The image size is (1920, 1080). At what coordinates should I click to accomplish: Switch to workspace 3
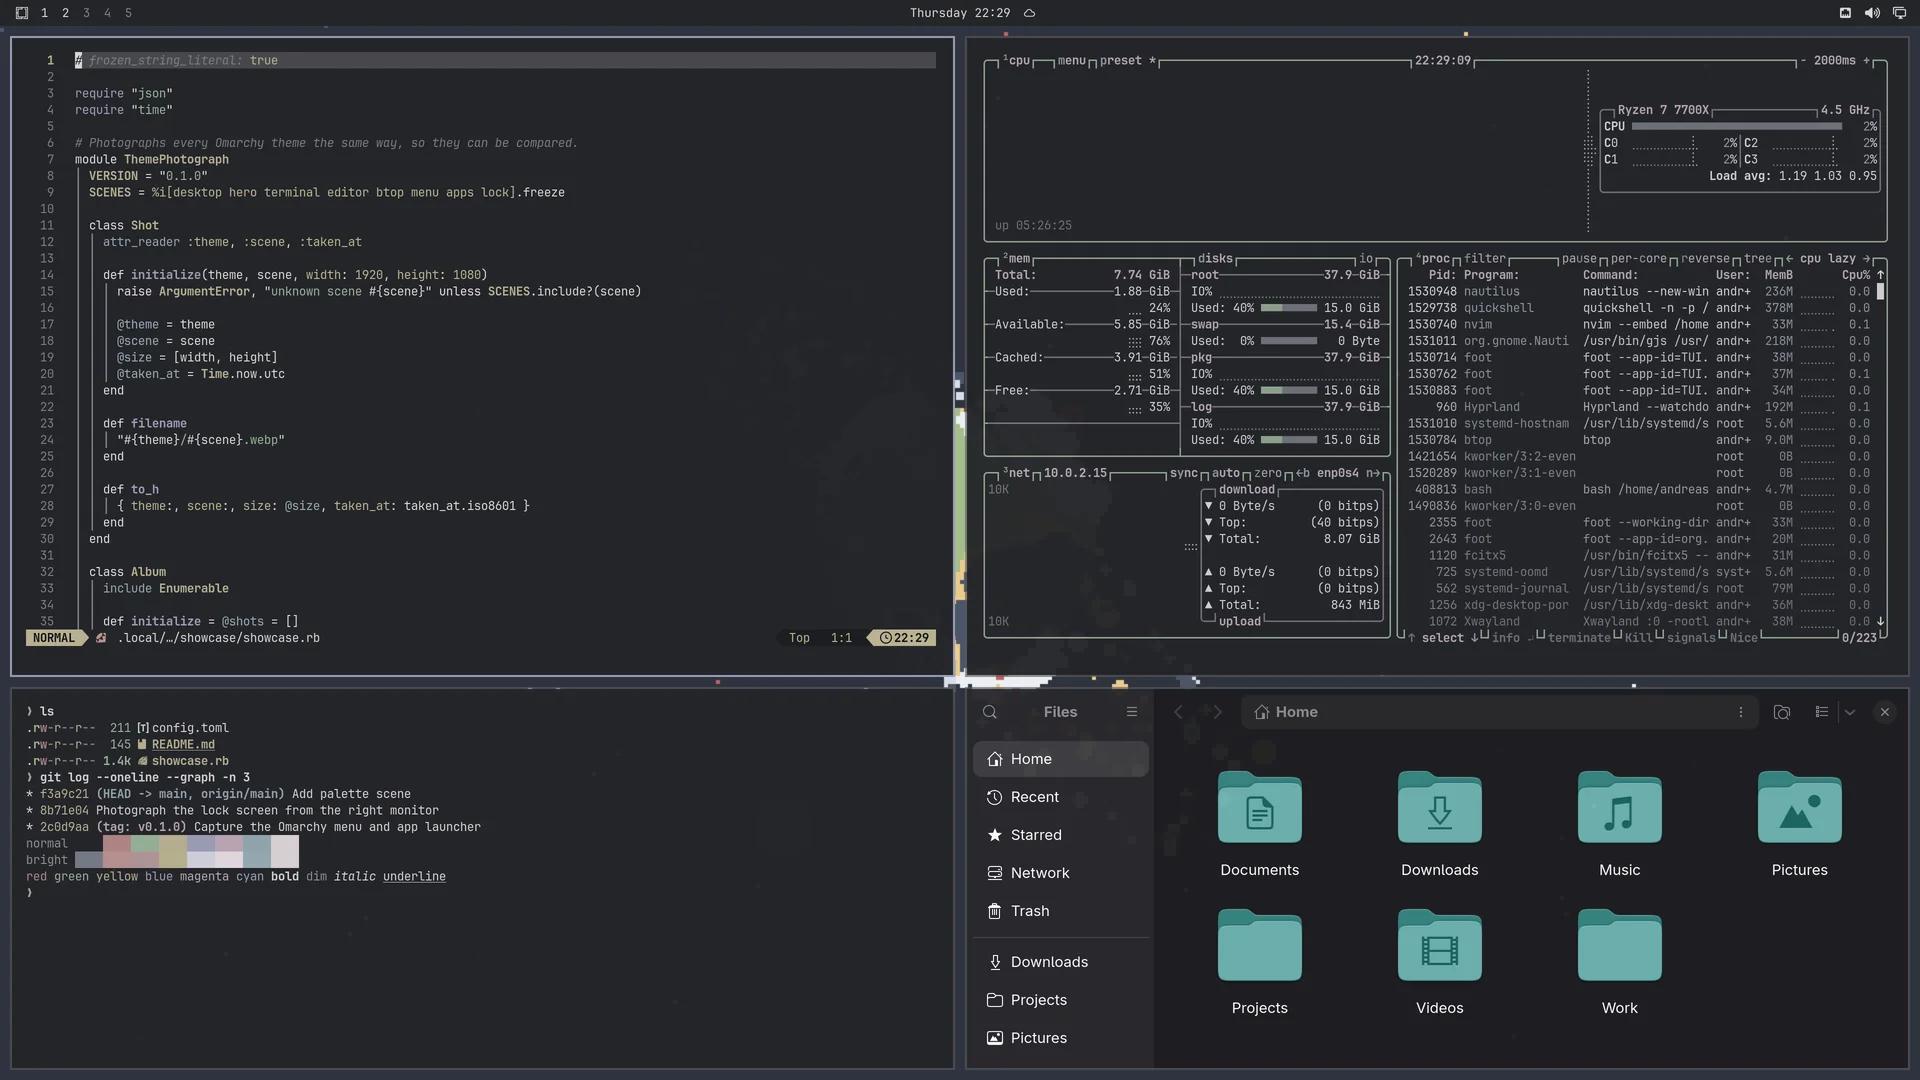86,13
